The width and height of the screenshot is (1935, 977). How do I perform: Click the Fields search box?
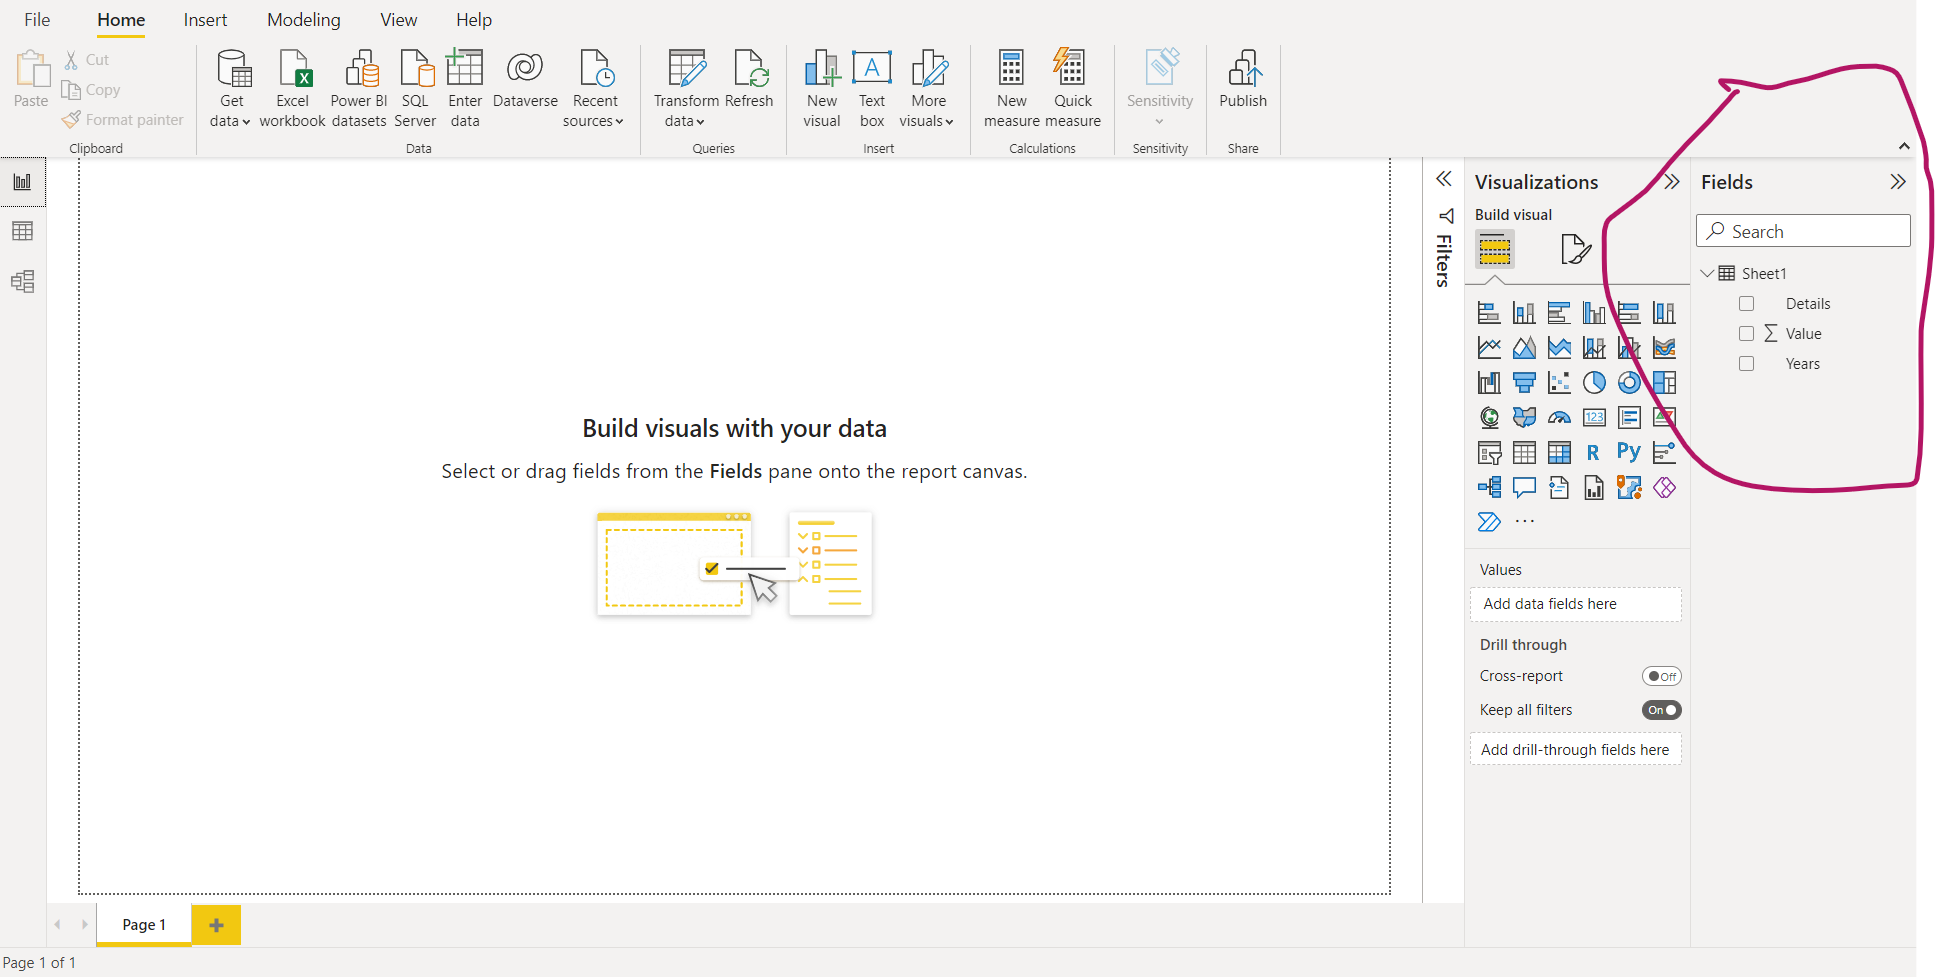(x=1803, y=231)
